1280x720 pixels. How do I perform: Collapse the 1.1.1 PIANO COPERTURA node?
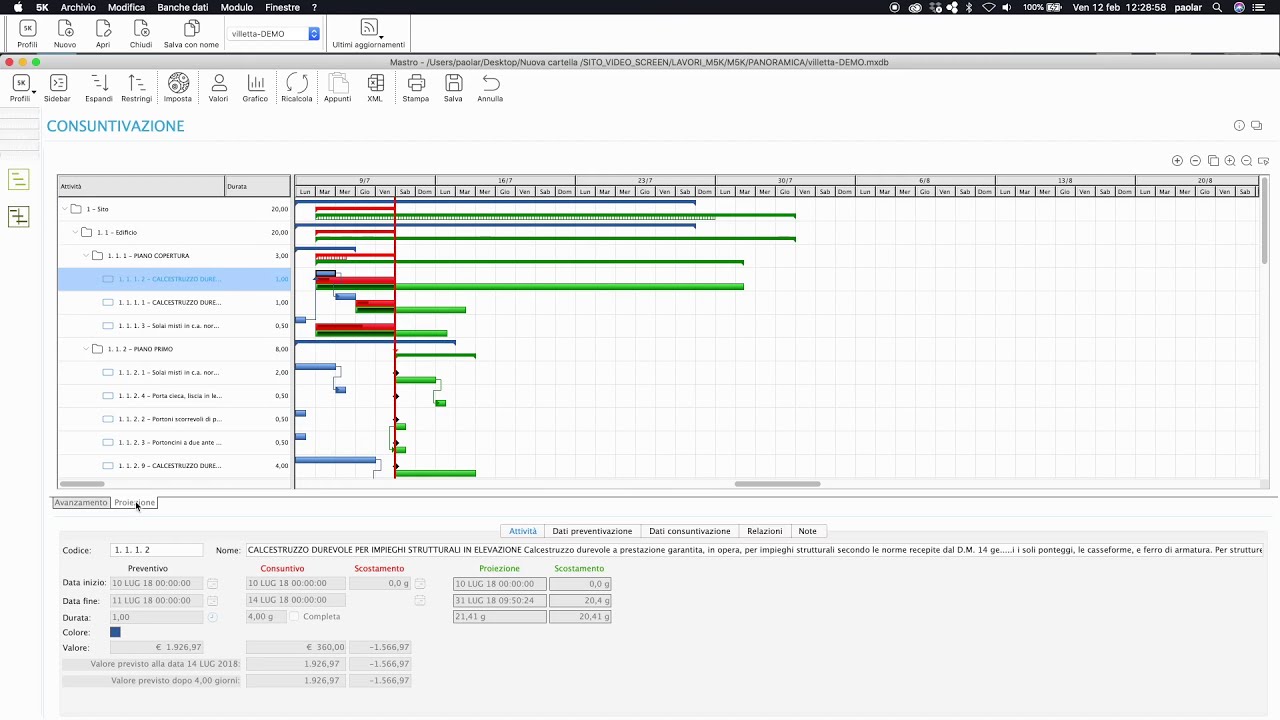tap(86, 256)
